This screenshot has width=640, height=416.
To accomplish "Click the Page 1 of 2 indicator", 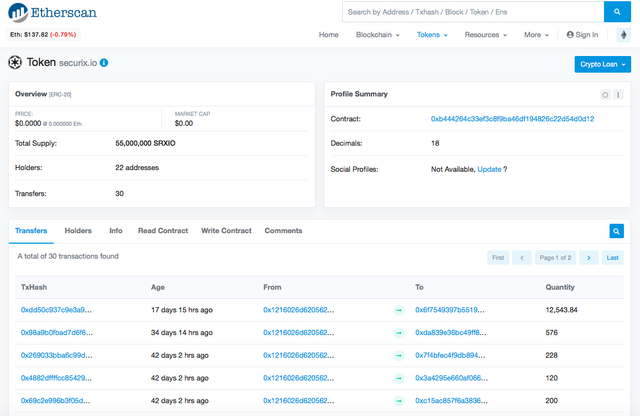I will click(555, 258).
